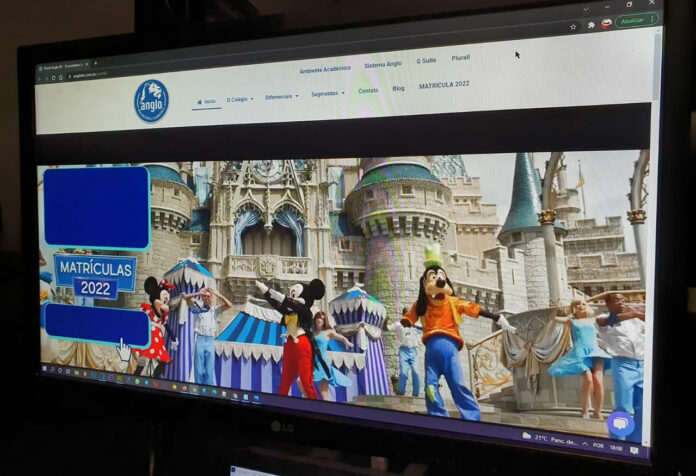The height and width of the screenshot is (476, 696).
Task: Close the Portal Anglo browser tab
Action: (87, 64)
